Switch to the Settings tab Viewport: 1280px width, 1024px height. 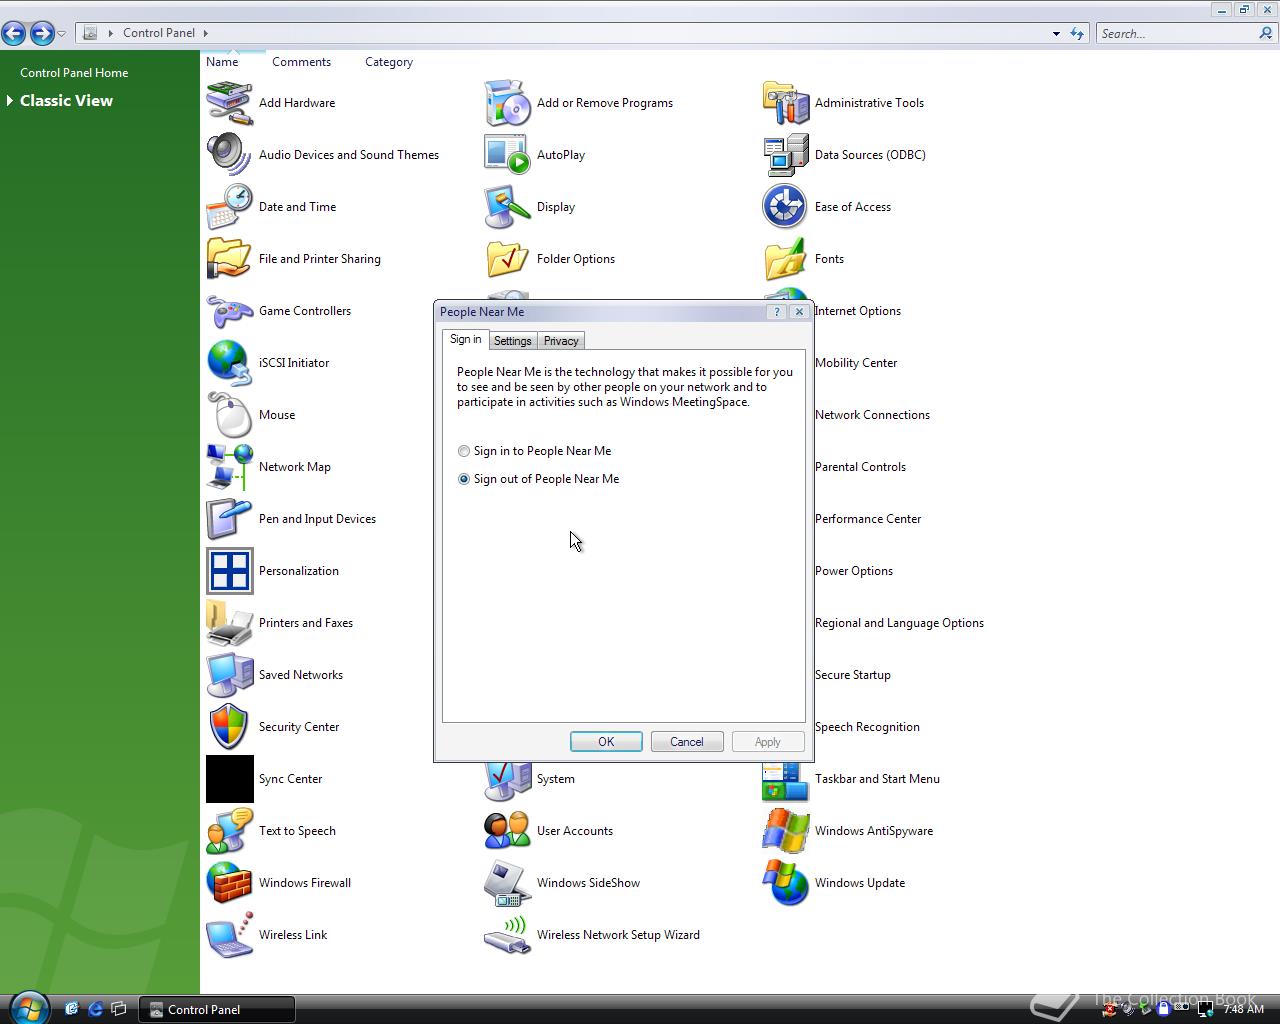(x=512, y=341)
